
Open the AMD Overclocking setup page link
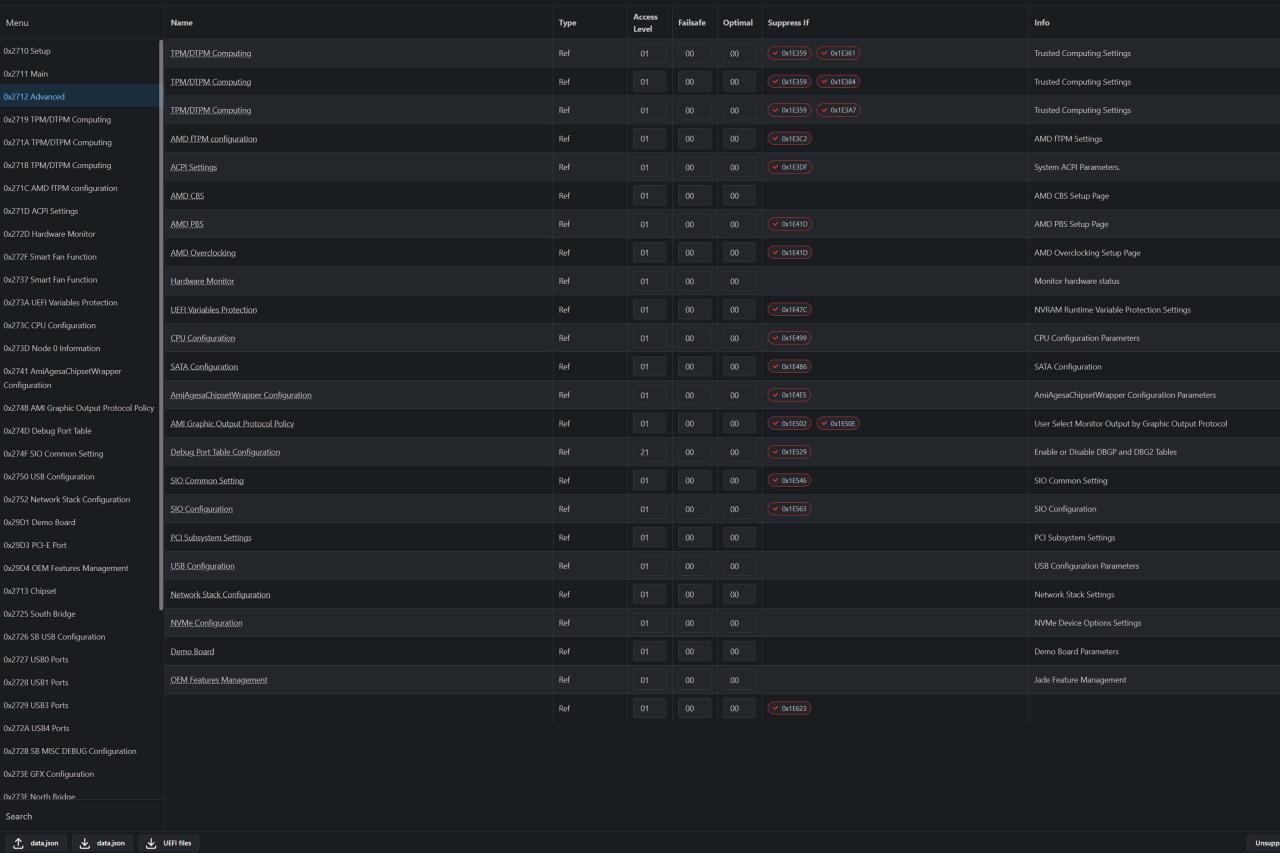(203, 253)
